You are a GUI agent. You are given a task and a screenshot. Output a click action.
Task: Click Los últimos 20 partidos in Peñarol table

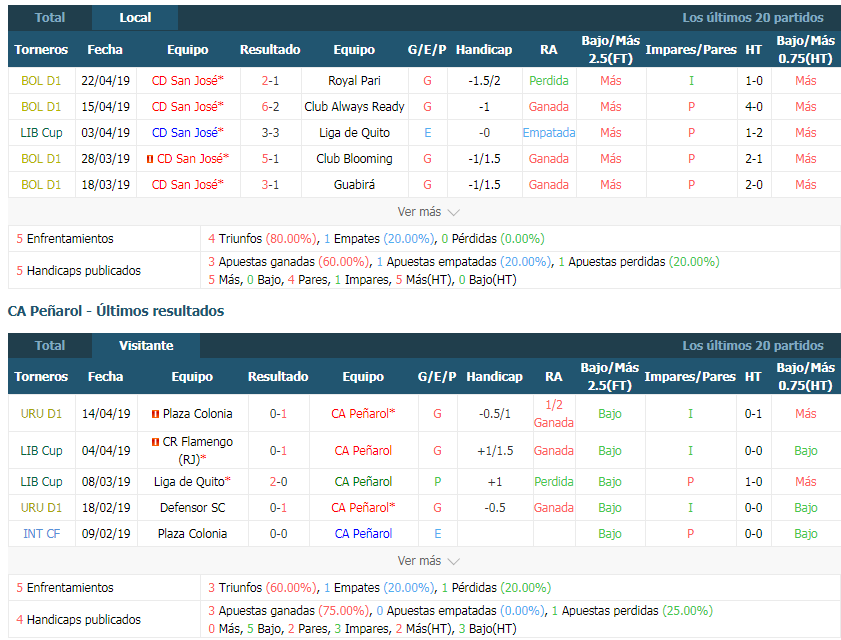(x=753, y=345)
